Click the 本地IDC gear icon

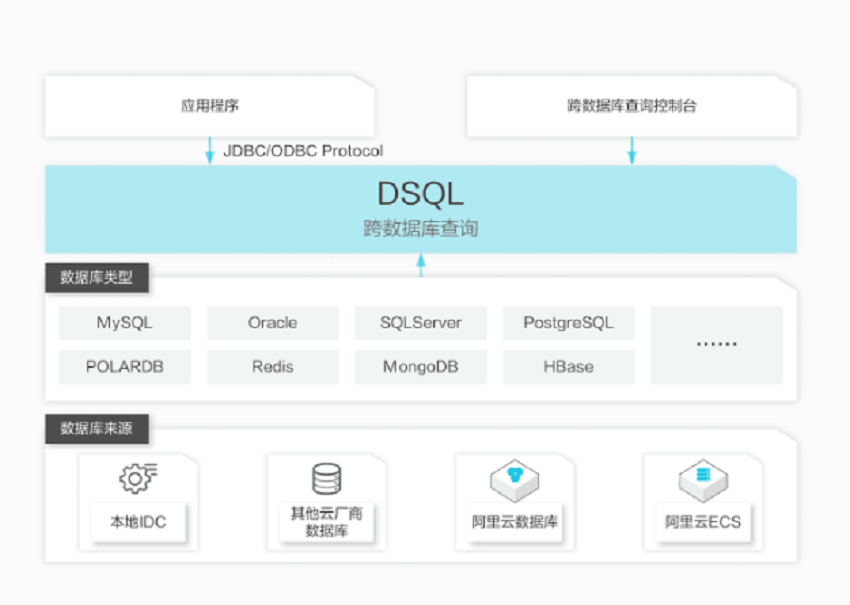point(138,478)
